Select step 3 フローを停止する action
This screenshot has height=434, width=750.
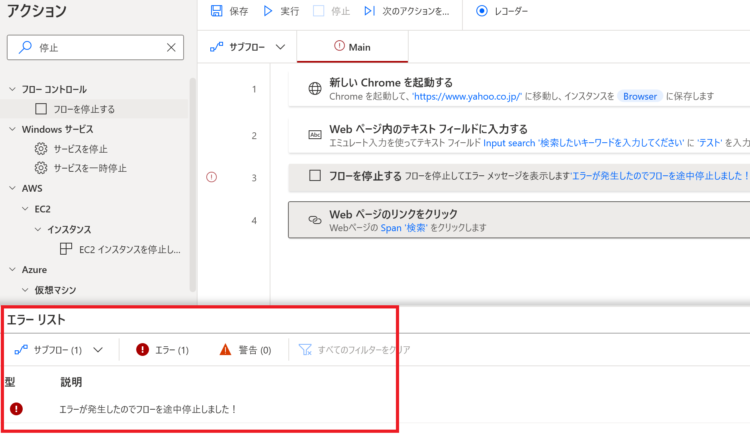pos(519,178)
